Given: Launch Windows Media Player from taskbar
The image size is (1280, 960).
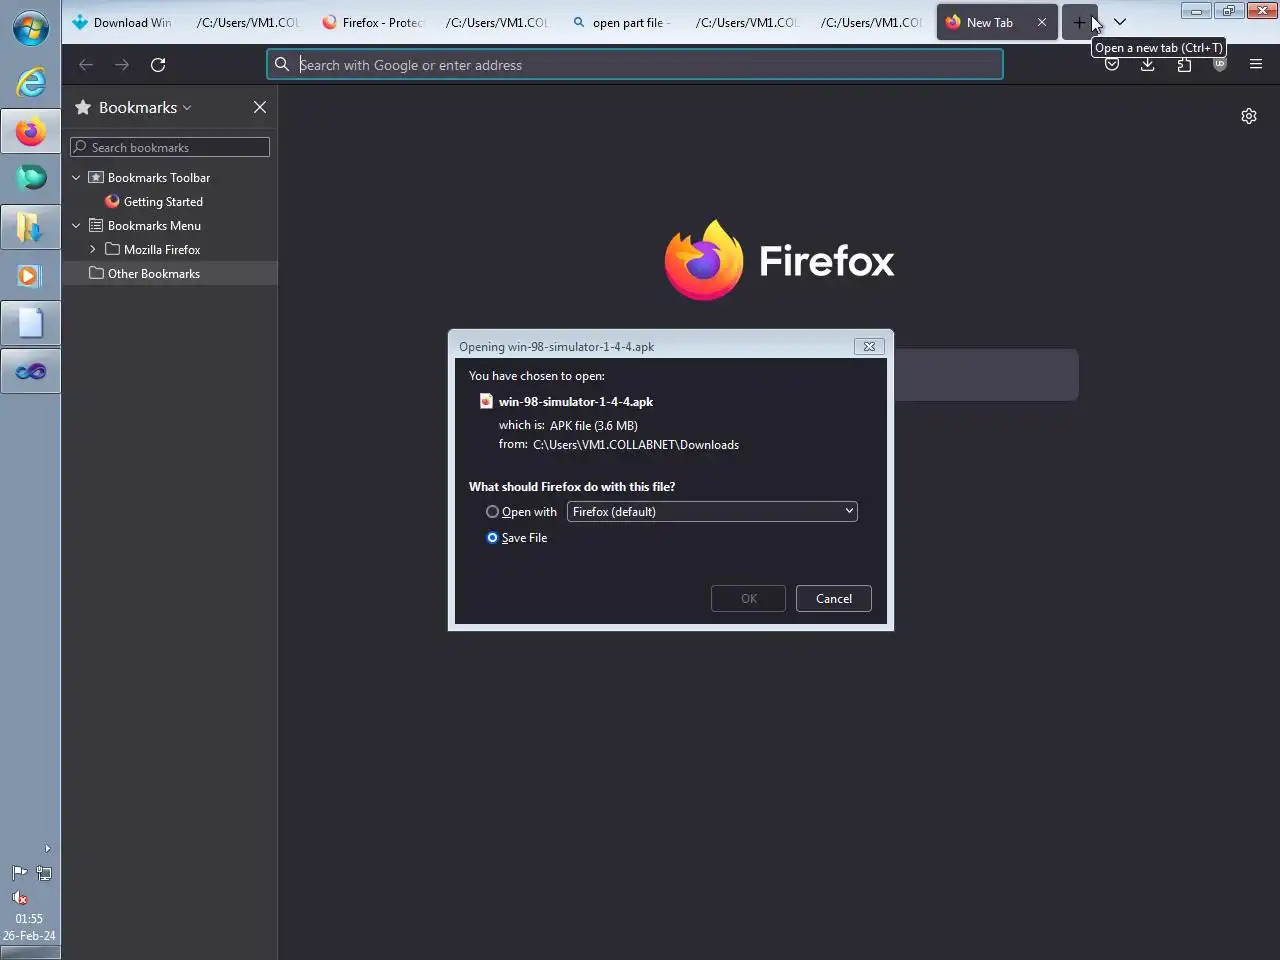Looking at the screenshot, I should pyautogui.click(x=31, y=275).
